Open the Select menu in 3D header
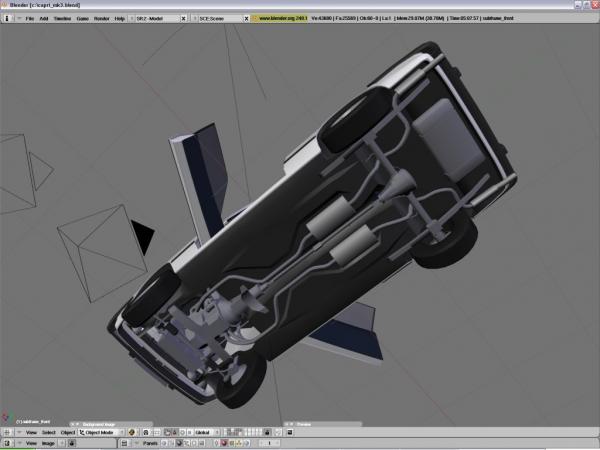 click(x=48, y=432)
